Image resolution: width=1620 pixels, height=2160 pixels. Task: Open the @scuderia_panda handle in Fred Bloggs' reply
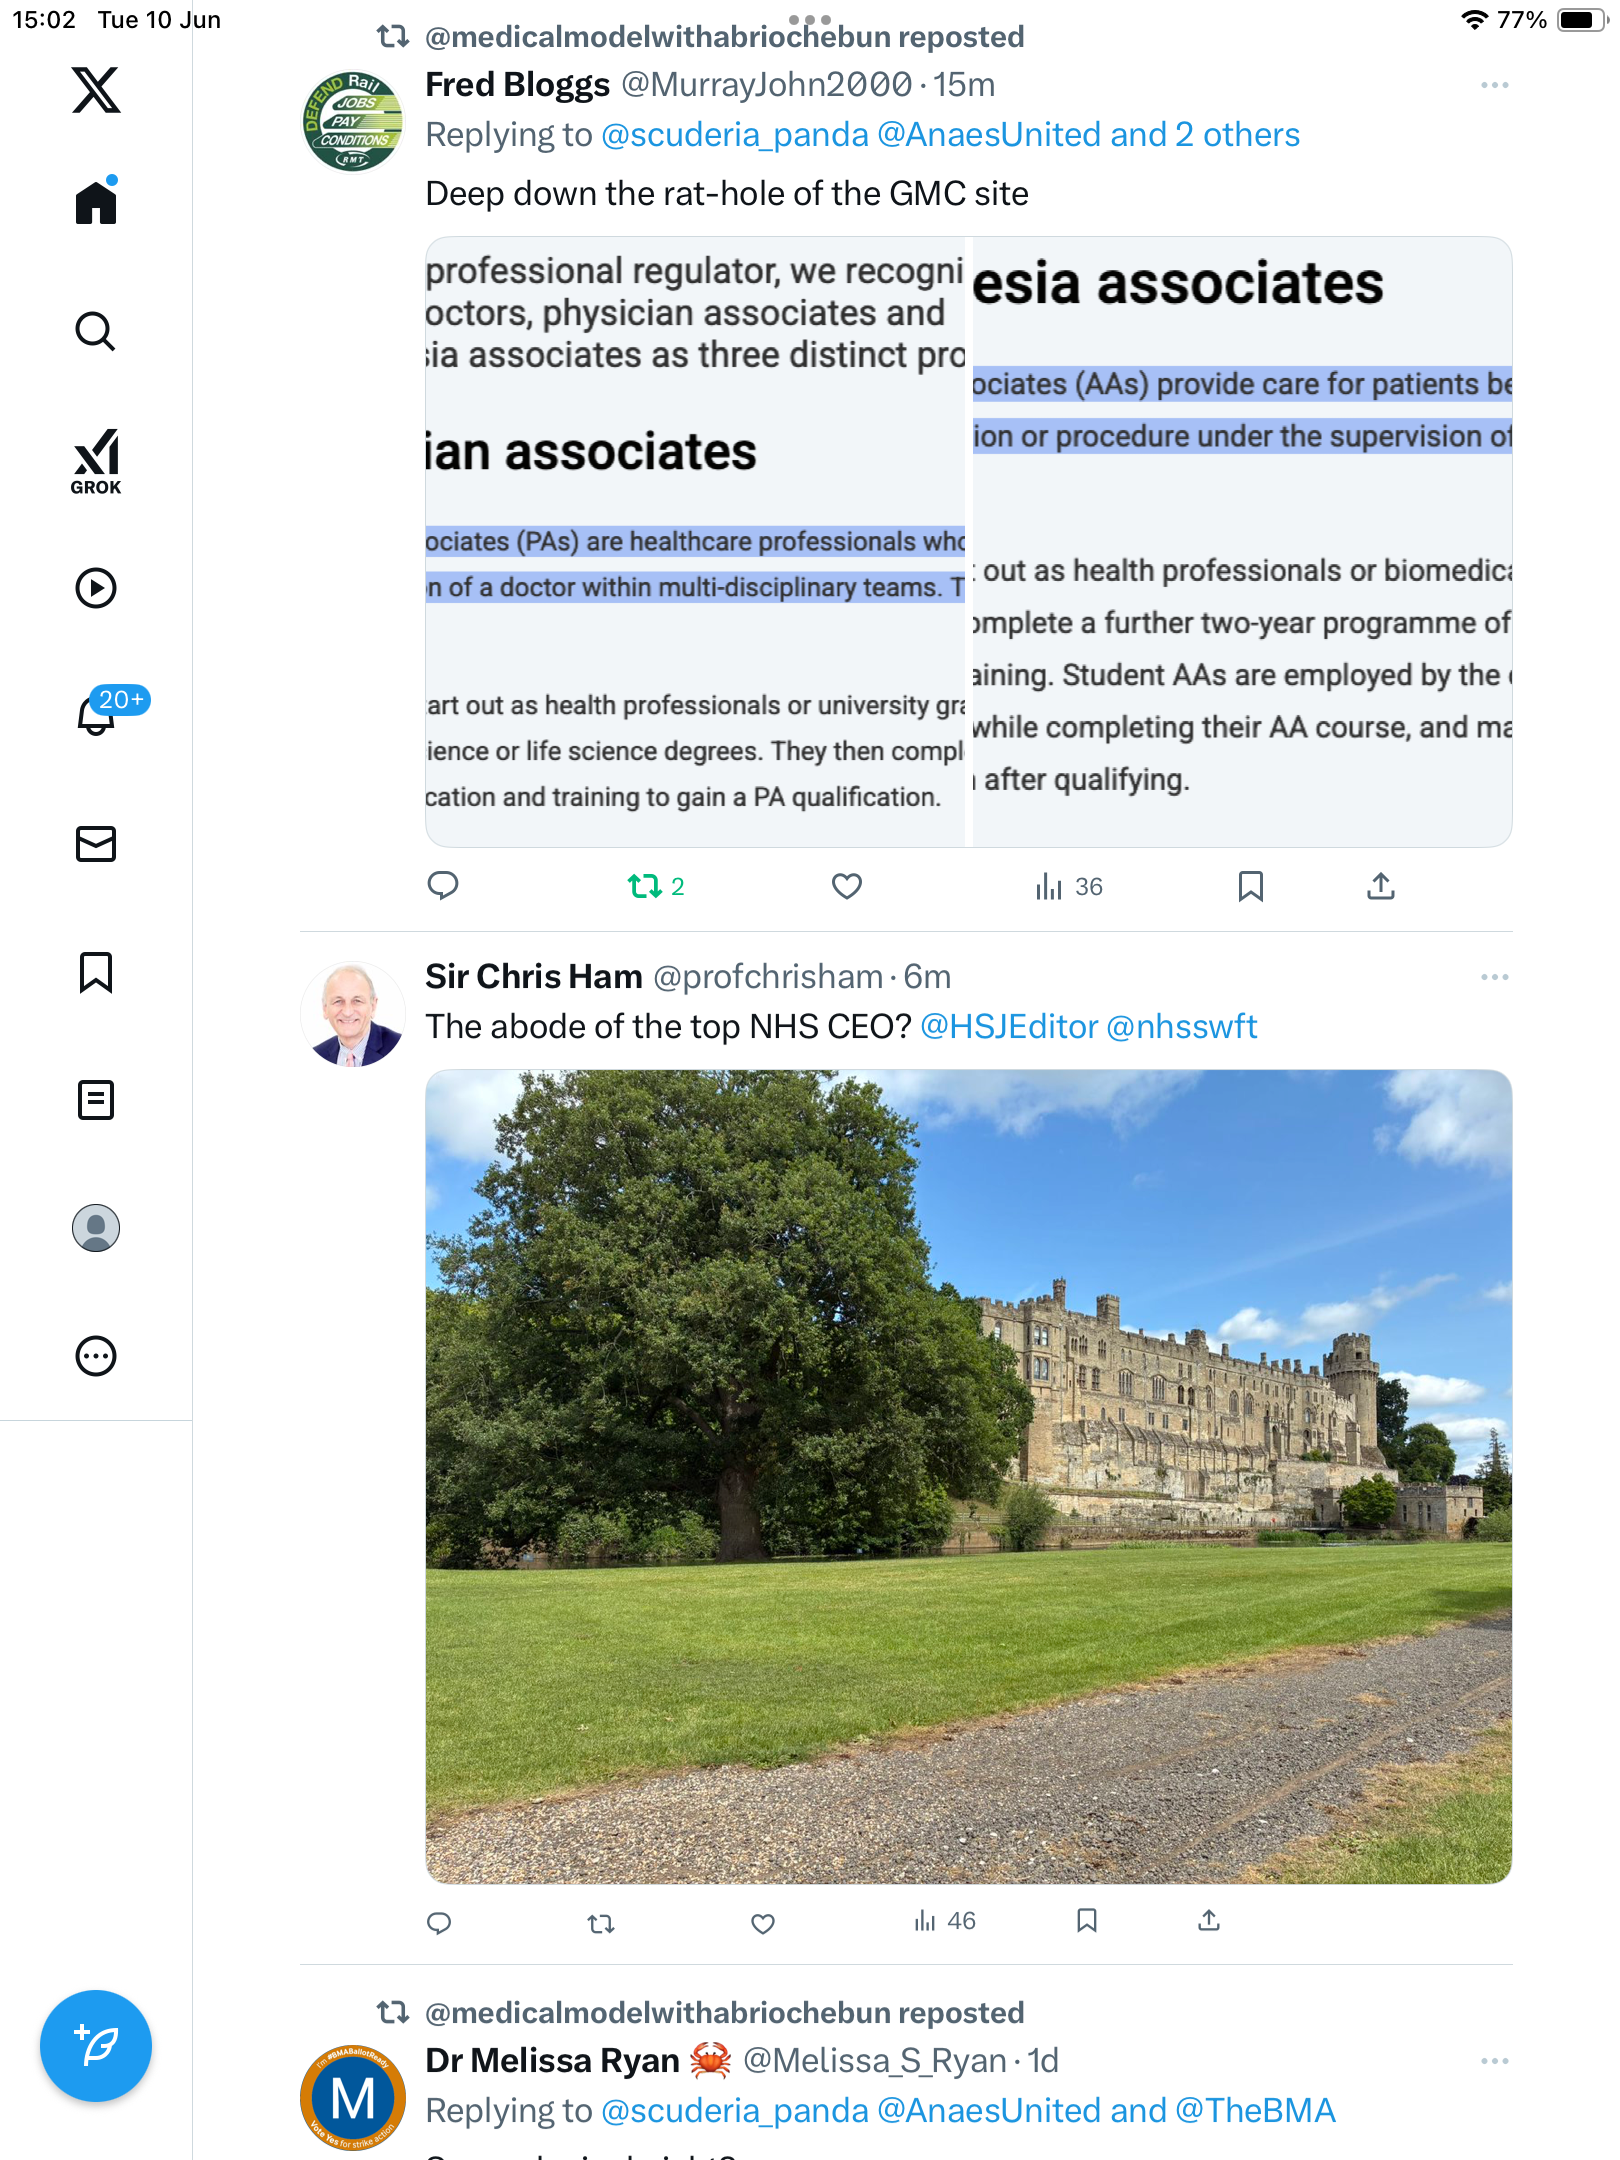tap(735, 134)
